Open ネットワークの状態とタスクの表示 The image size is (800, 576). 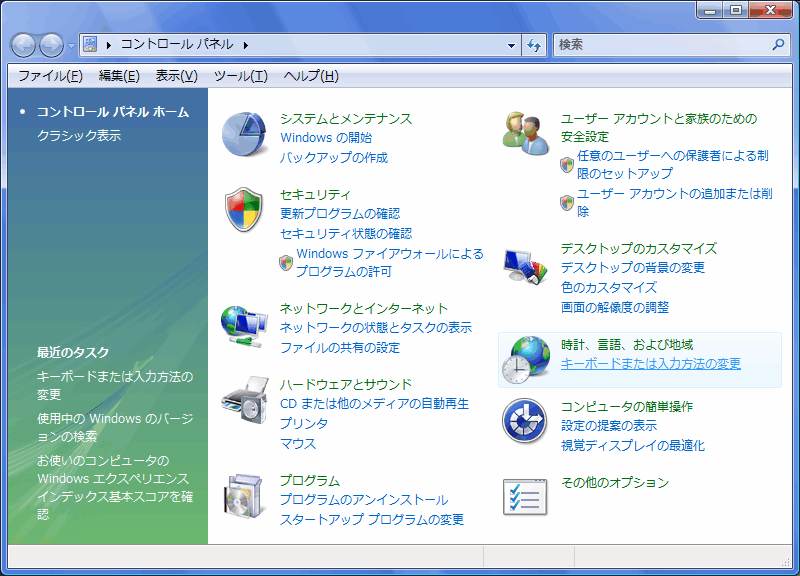[376, 328]
